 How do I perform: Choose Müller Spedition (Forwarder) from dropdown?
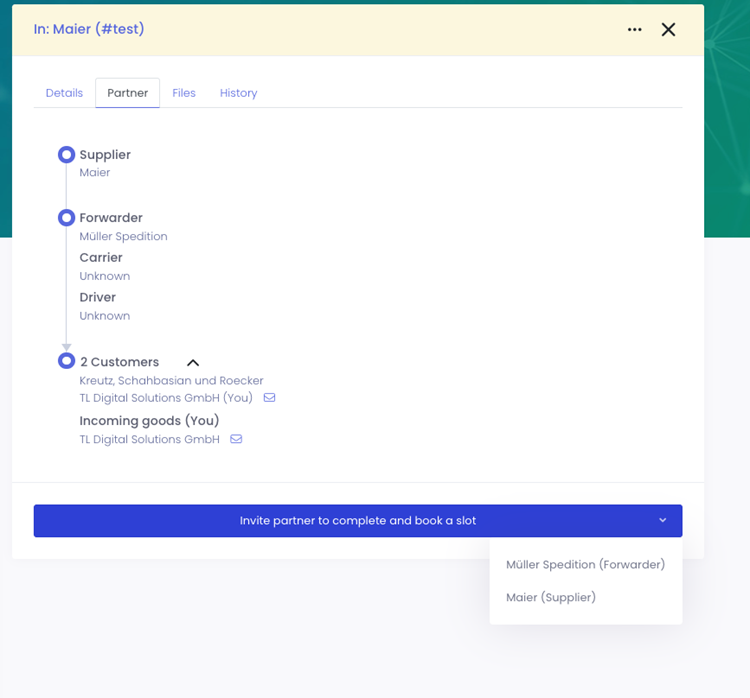tap(585, 564)
